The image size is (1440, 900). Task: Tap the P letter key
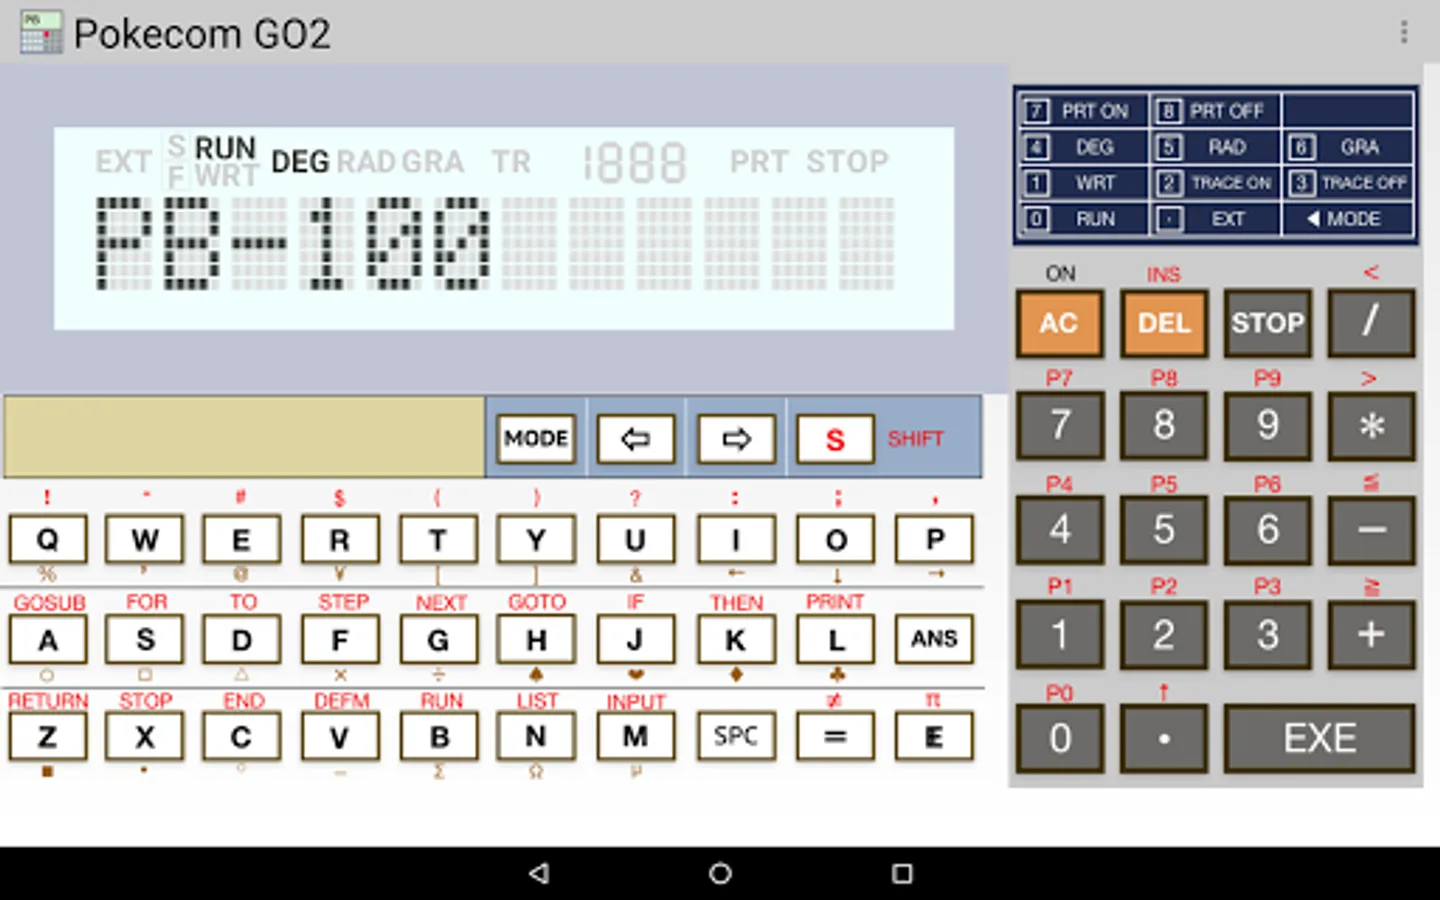(934, 540)
